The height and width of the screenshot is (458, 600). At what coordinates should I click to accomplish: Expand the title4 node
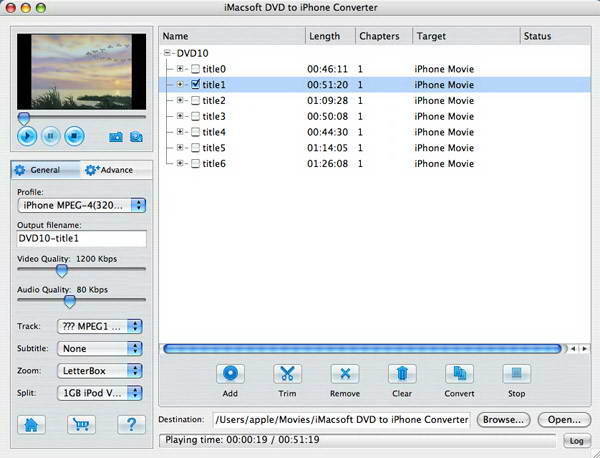click(180, 132)
